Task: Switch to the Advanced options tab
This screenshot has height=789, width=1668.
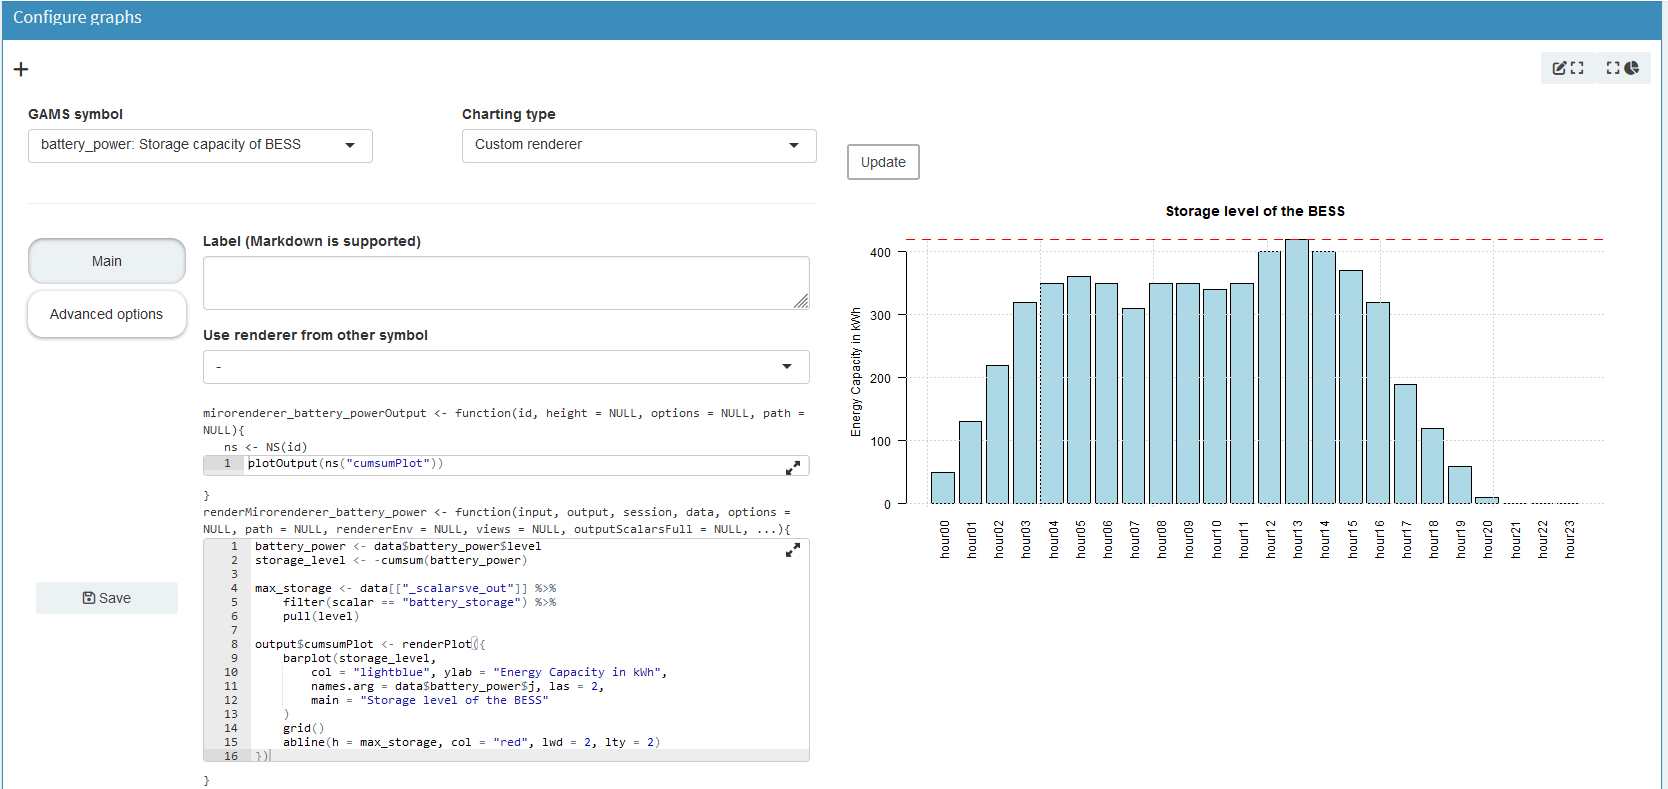Action: point(107,314)
